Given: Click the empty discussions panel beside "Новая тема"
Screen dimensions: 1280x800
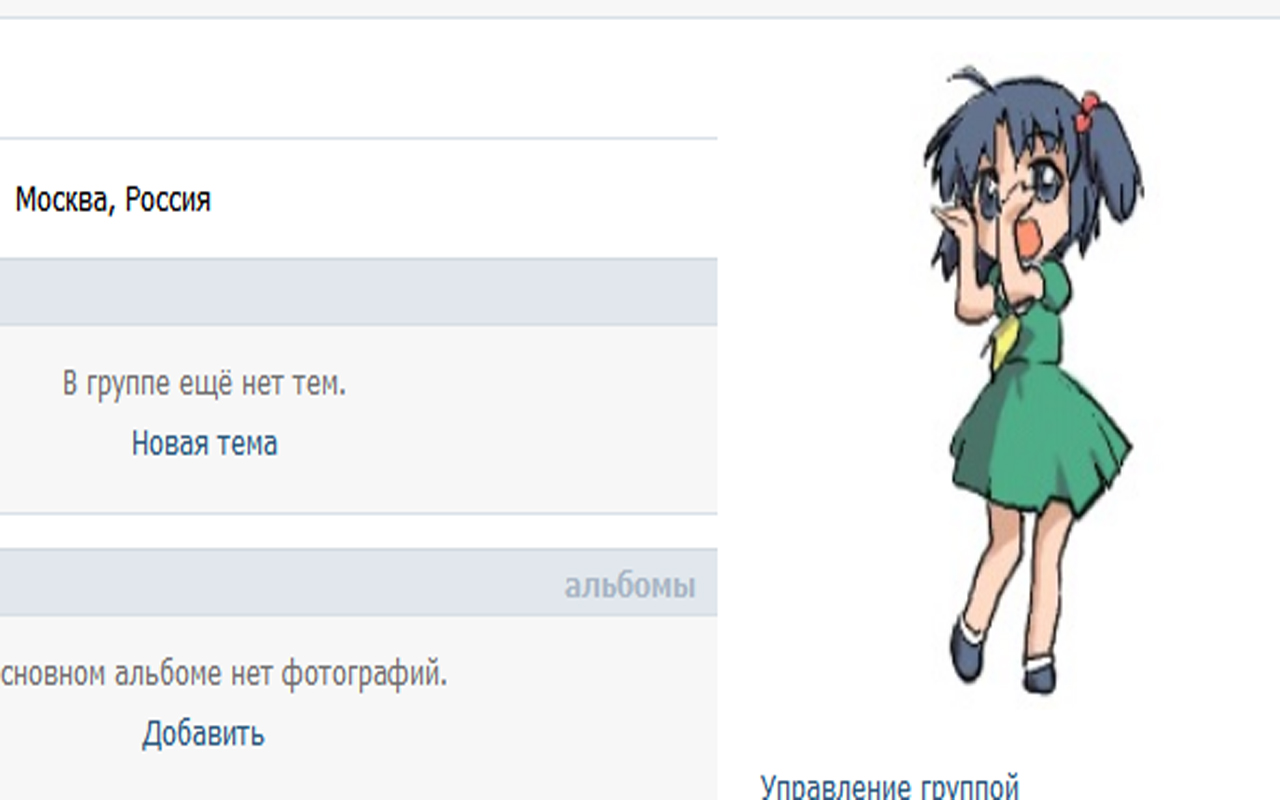Looking at the screenshot, I should point(358,419).
